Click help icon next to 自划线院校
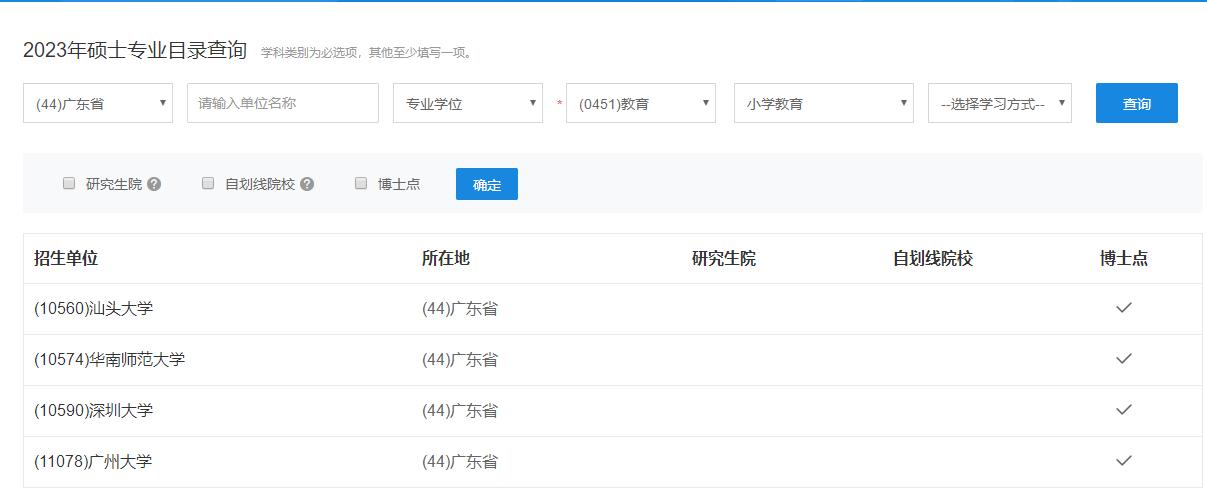Screen dimensions: 1207x496 click(x=307, y=184)
